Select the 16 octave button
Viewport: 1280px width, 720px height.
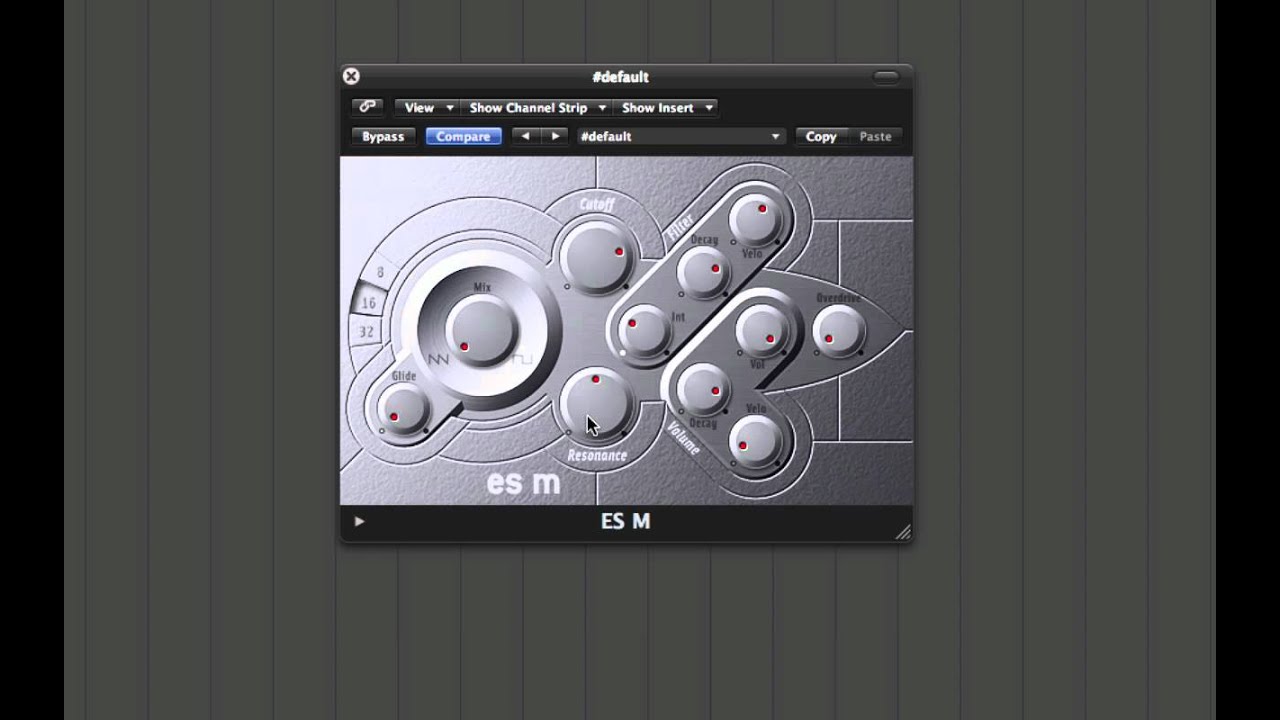click(369, 302)
